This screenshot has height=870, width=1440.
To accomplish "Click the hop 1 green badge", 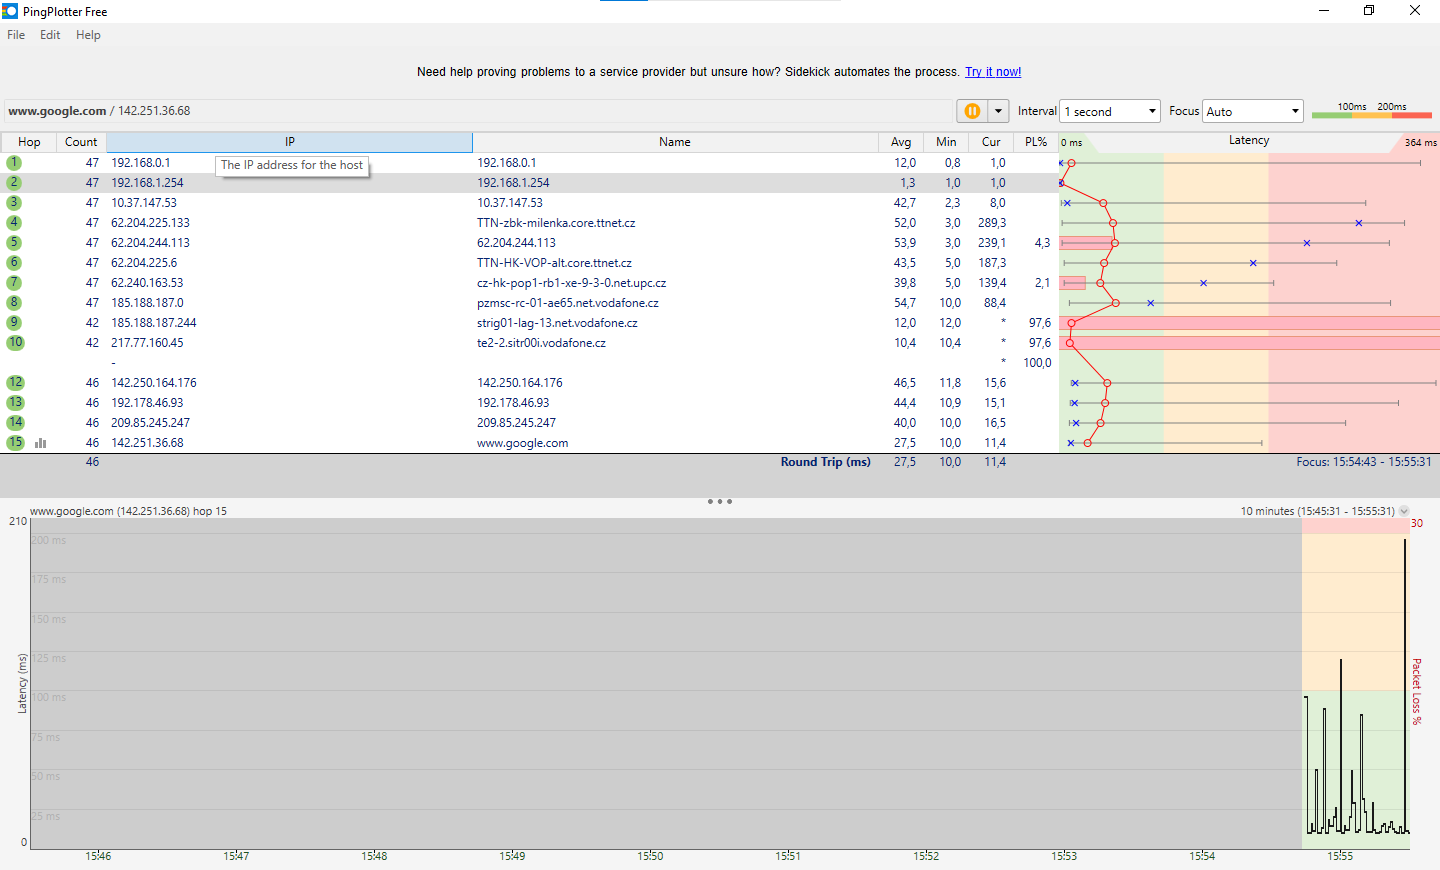I will (14, 163).
